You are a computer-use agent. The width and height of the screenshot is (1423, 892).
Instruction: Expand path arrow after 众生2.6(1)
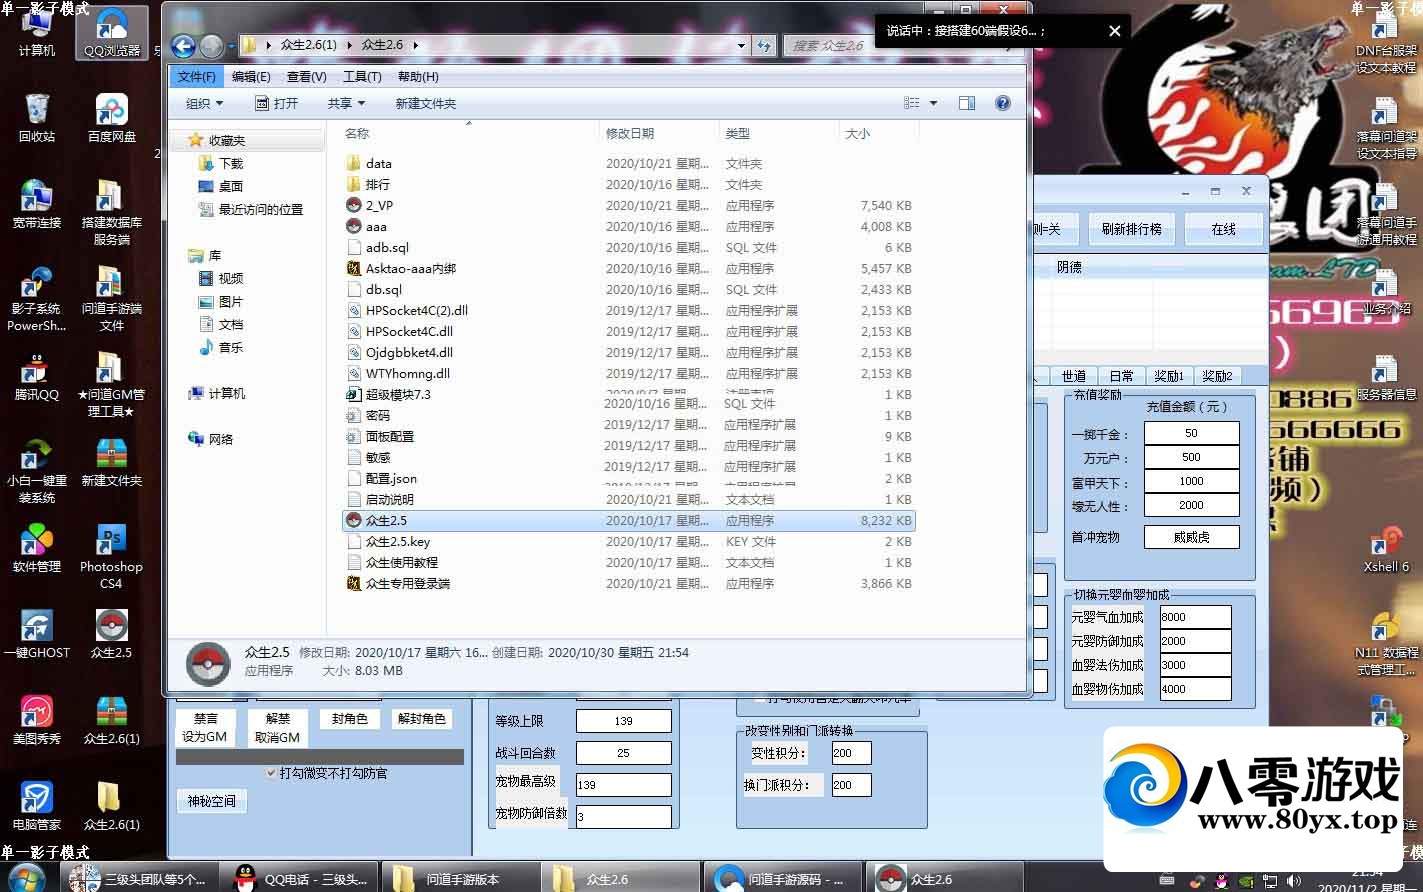pos(349,45)
